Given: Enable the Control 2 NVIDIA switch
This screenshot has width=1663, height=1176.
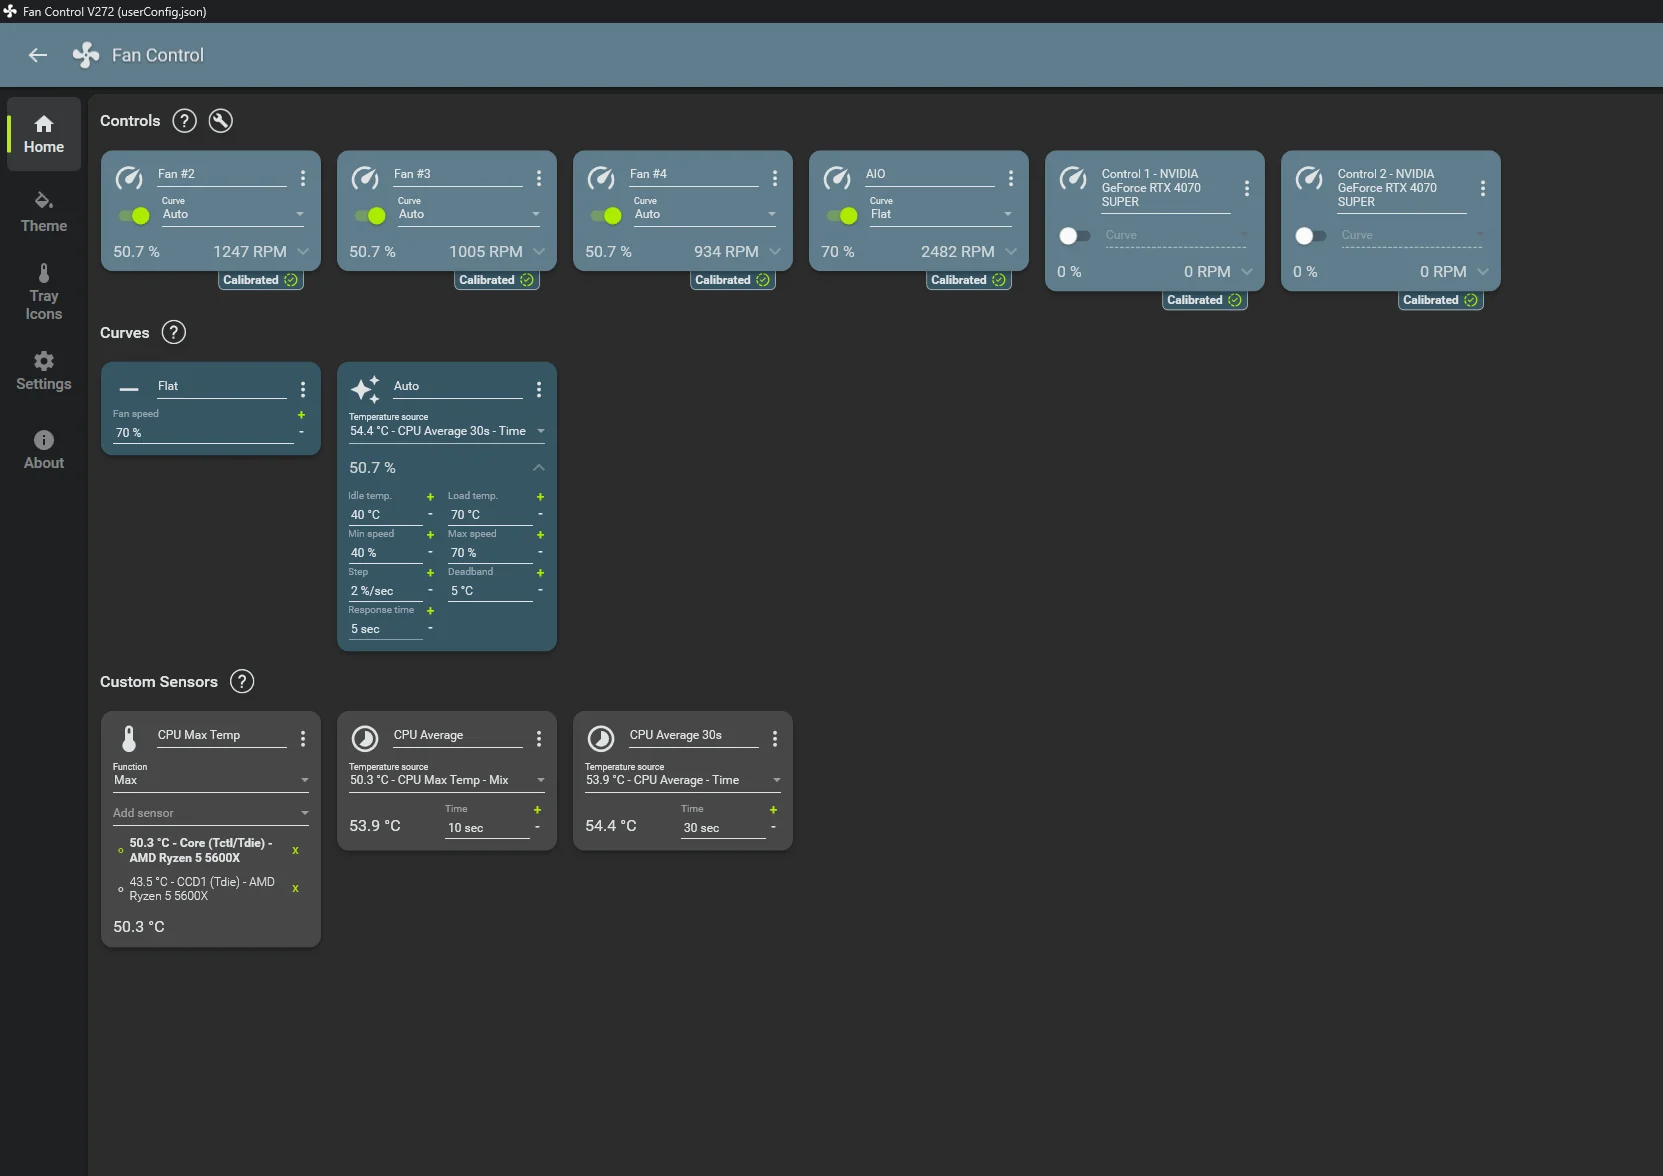Looking at the screenshot, I should tap(1310, 236).
